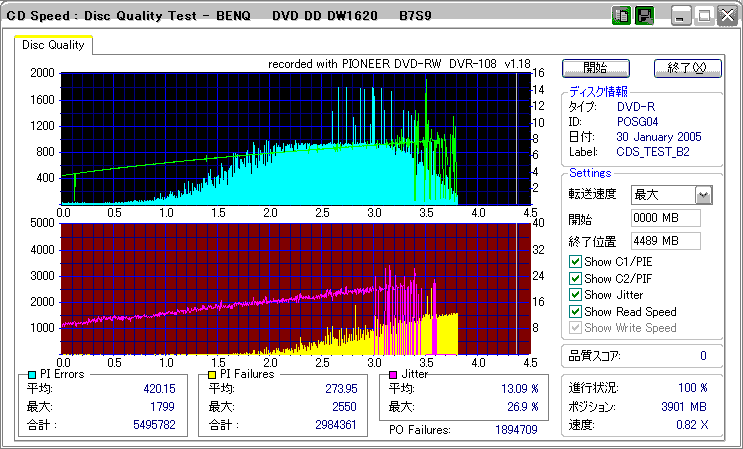
Task: Click the 品質スコア value 0
Action: (x=703, y=356)
